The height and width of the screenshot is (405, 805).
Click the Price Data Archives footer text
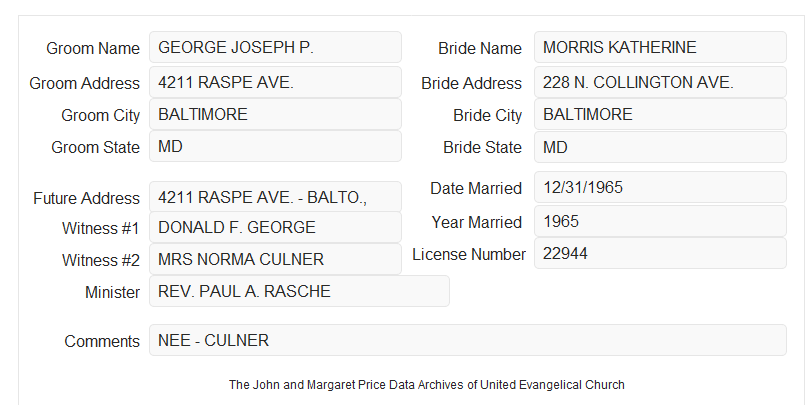pos(427,385)
